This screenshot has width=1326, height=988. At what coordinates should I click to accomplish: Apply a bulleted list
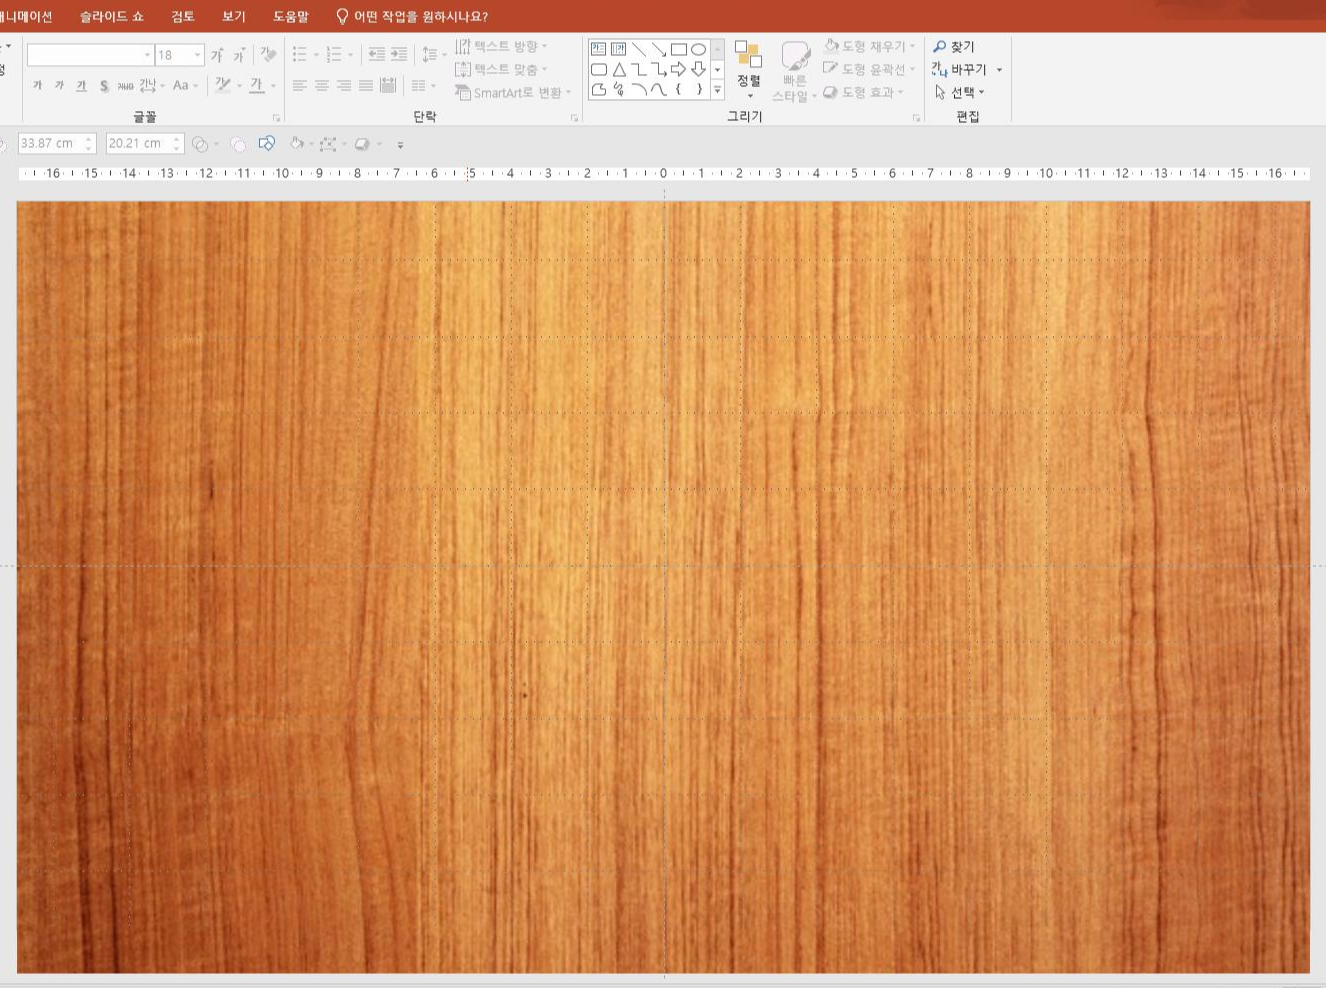(x=299, y=54)
